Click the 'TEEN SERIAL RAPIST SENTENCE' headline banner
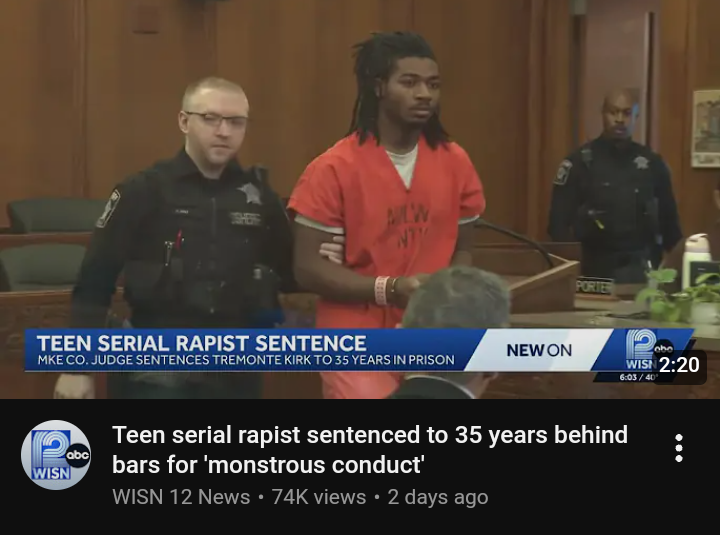 pyautogui.click(x=201, y=343)
